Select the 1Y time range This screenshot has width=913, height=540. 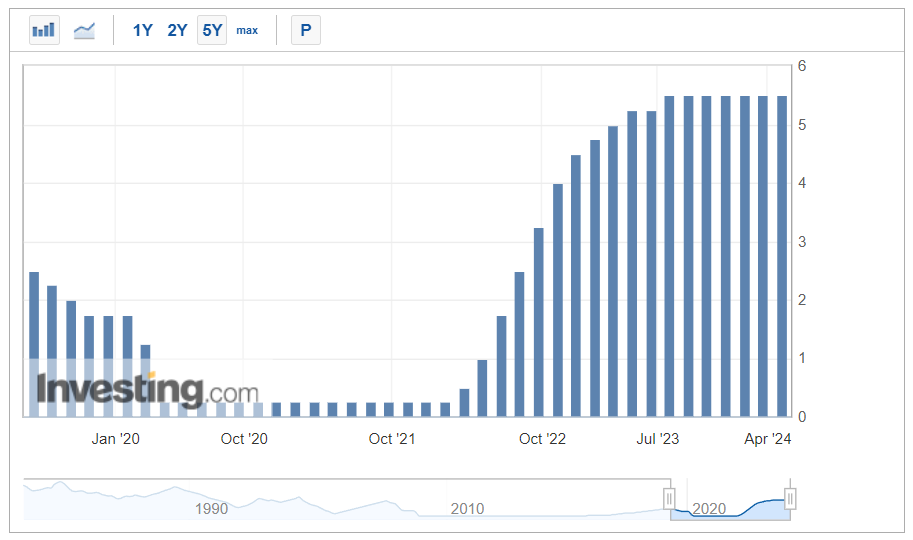tap(143, 30)
